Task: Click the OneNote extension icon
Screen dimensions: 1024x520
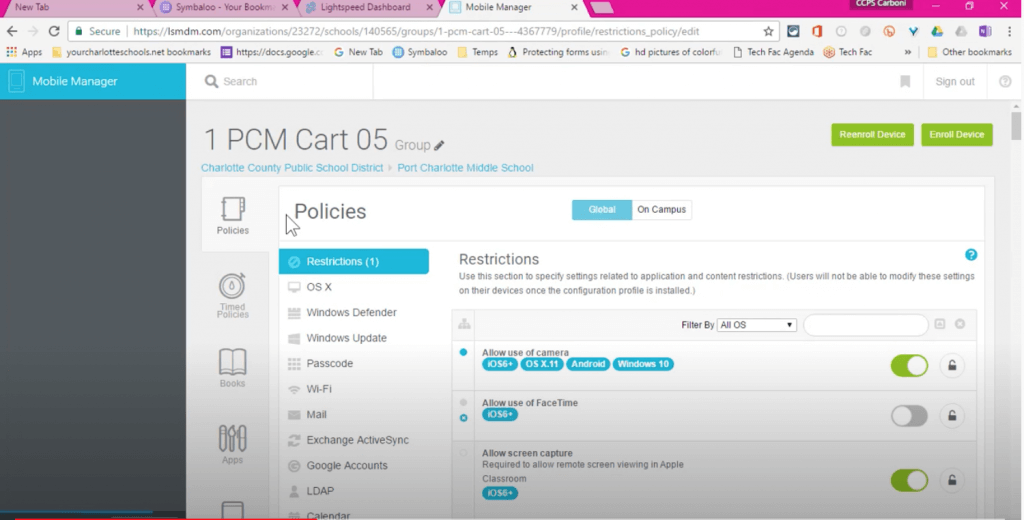Action: tap(985, 31)
